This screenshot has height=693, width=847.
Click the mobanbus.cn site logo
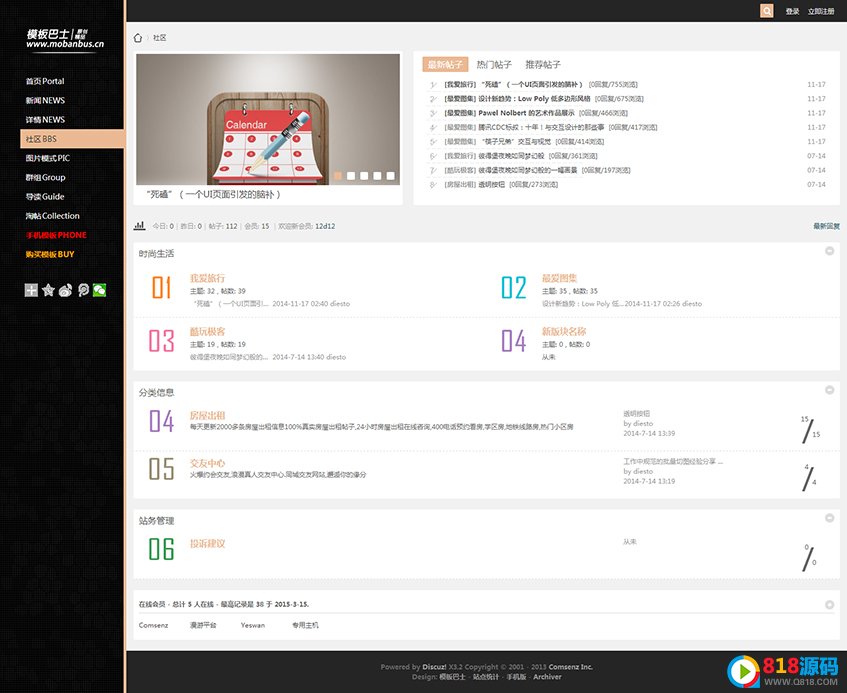pyautogui.click(x=65, y=39)
